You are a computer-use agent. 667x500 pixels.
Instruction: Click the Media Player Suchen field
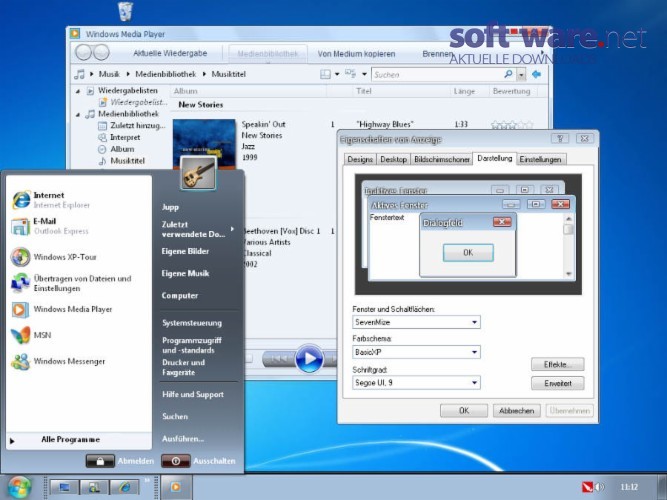point(437,75)
